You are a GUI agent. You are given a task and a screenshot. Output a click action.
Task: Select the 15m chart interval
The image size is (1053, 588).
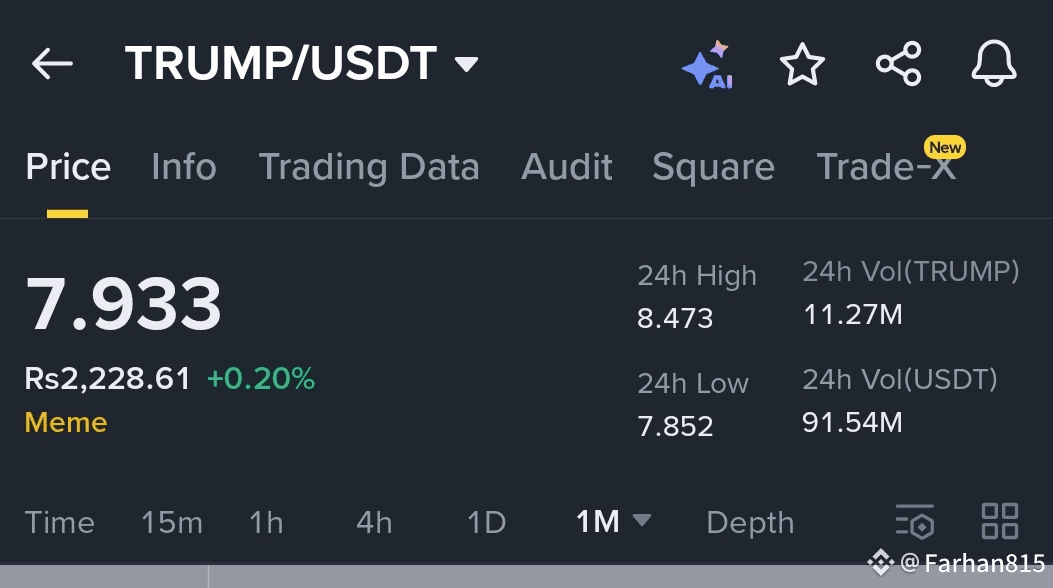click(x=172, y=522)
